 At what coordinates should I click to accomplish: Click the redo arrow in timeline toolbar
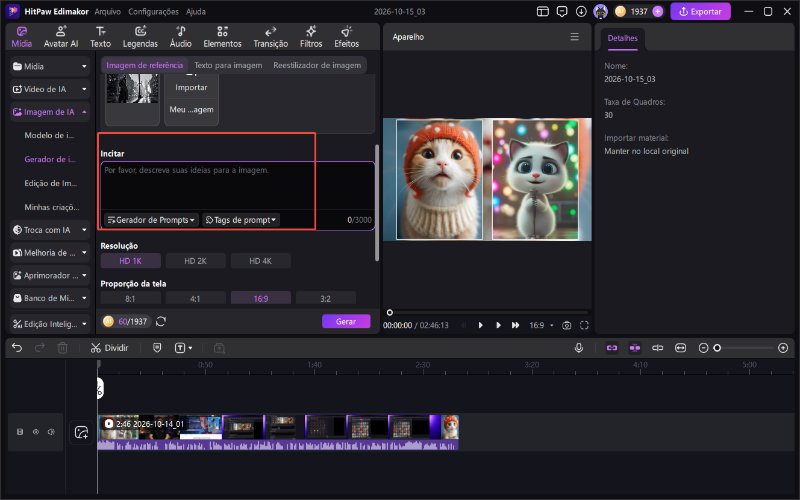(x=40, y=348)
